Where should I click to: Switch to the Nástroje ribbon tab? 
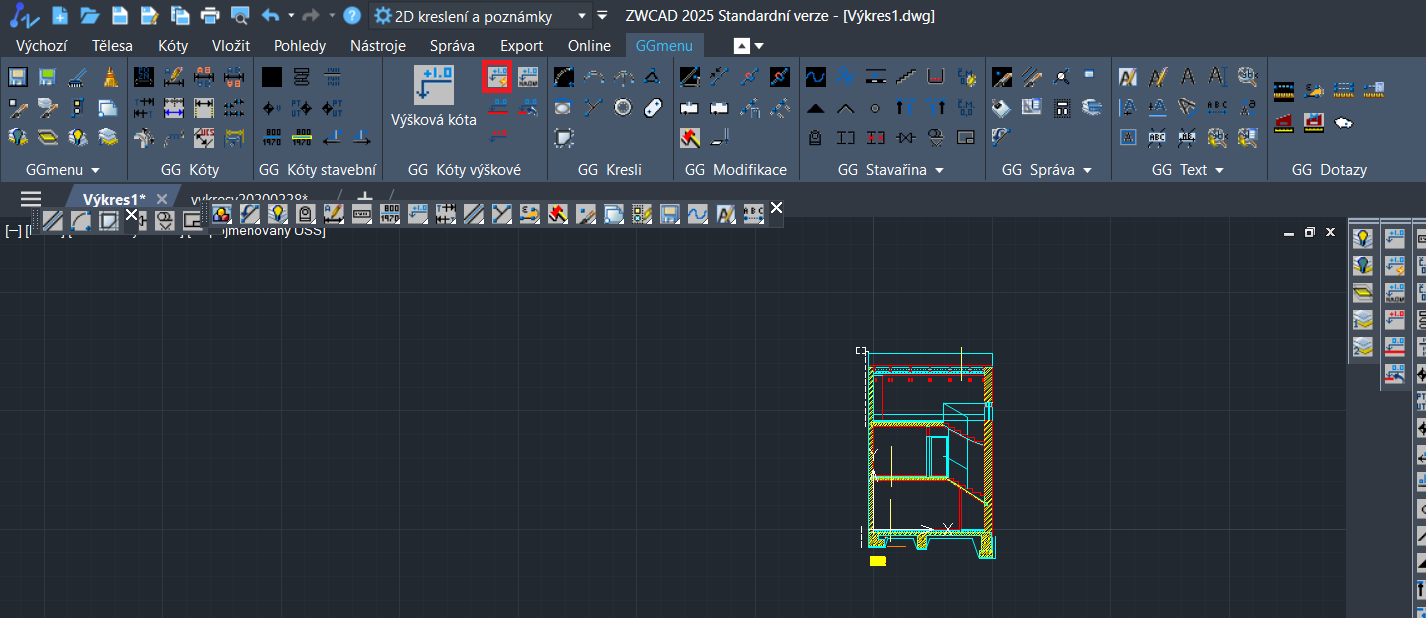378,46
